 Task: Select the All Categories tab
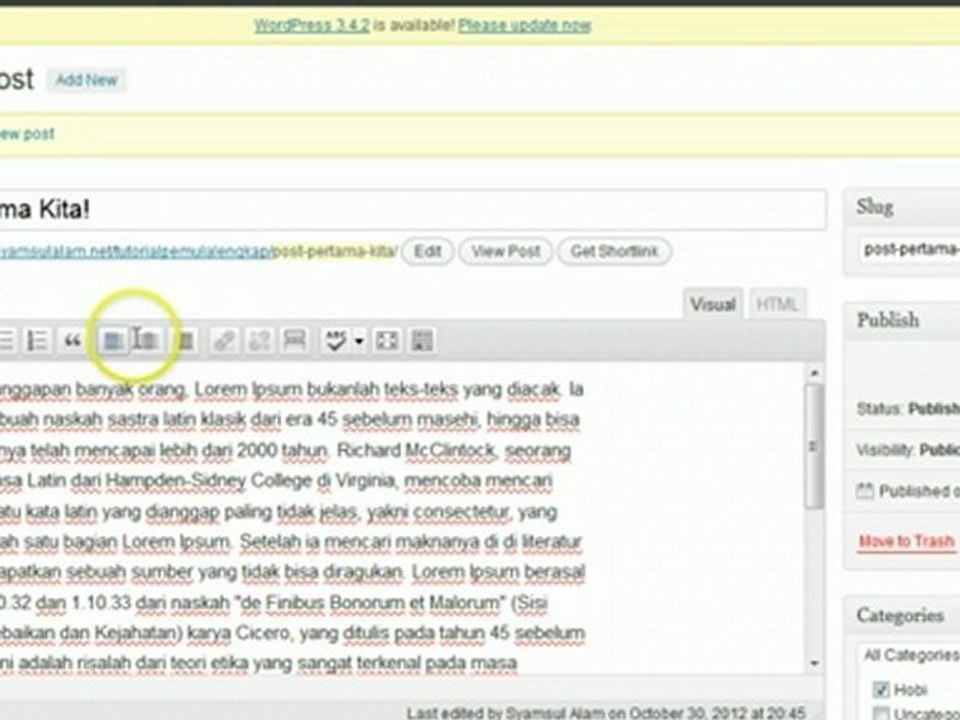[x=910, y=656]
